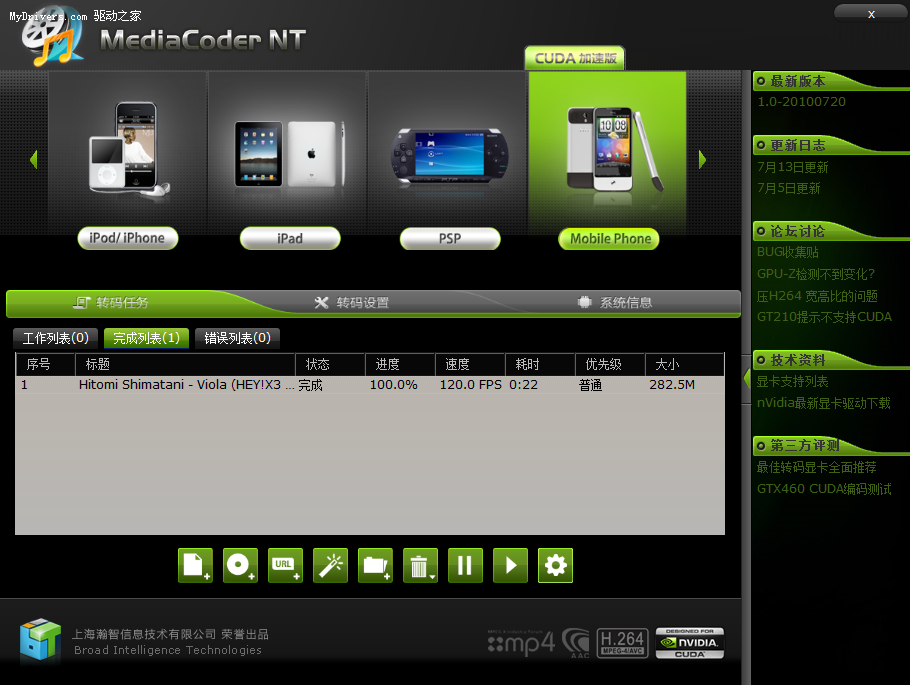Click the iPad preset button
This screenshot has height=685, width=910.
point(290,238)
